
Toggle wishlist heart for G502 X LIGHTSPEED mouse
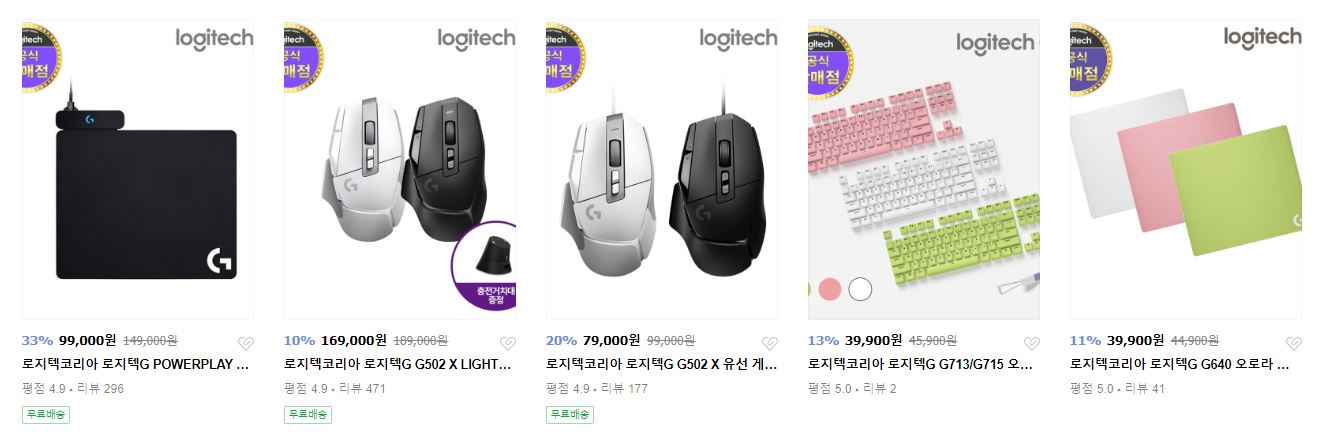(507, 343)
